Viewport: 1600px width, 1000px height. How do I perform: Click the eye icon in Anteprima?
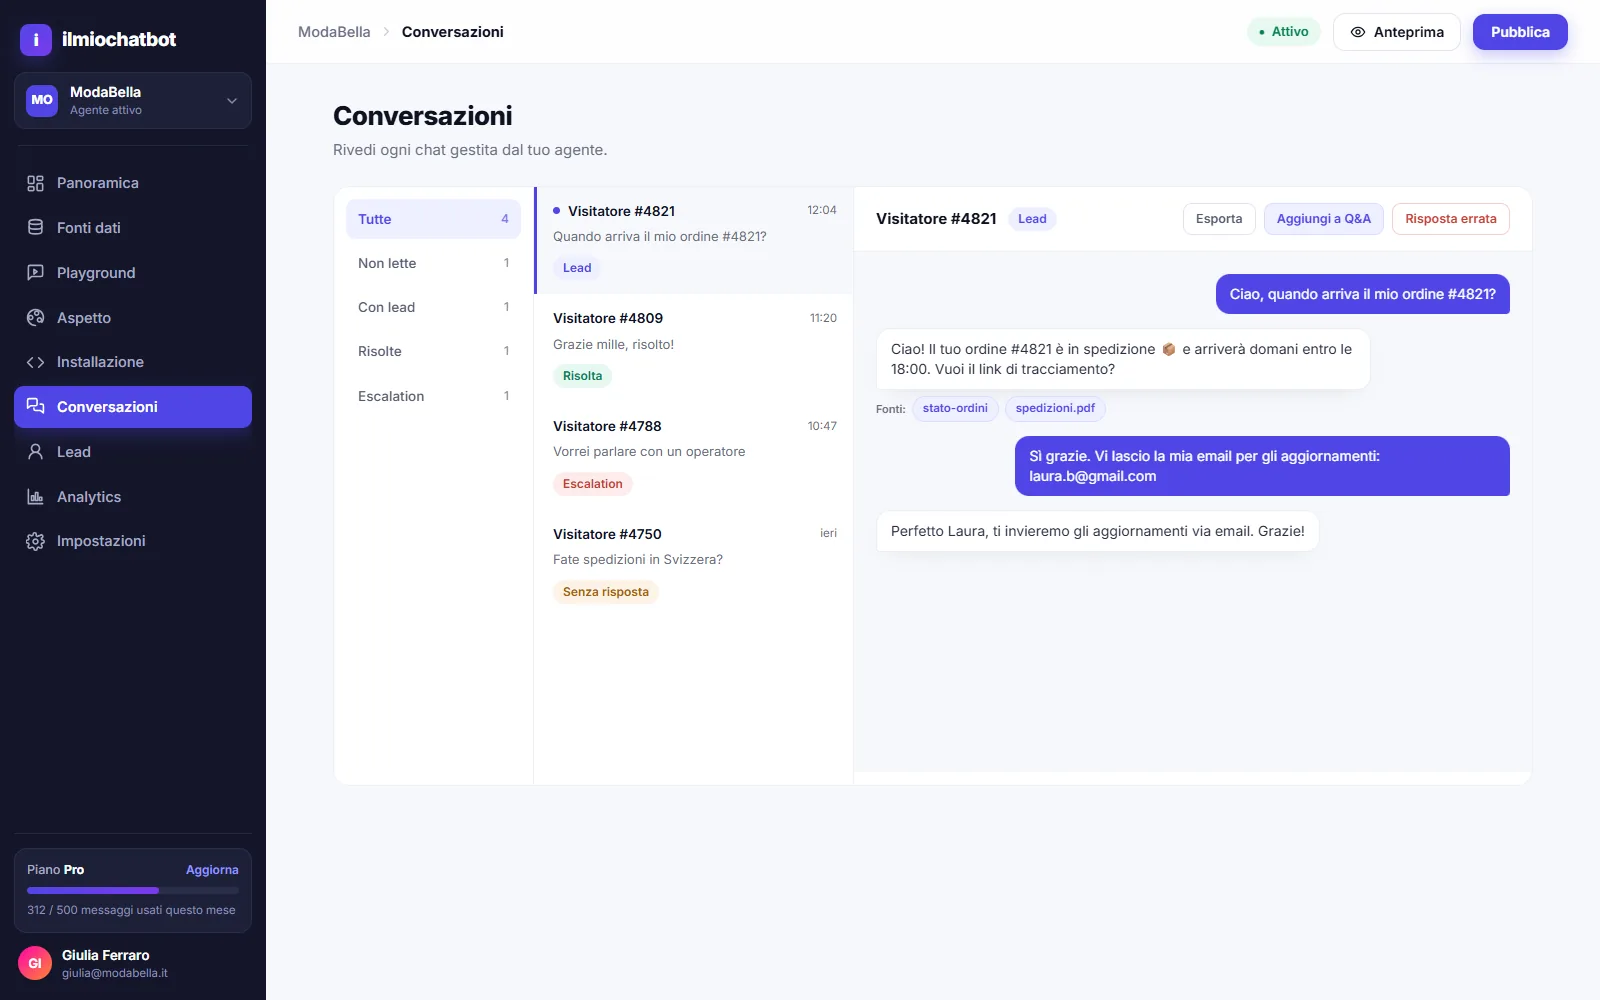click(1358, 32)
